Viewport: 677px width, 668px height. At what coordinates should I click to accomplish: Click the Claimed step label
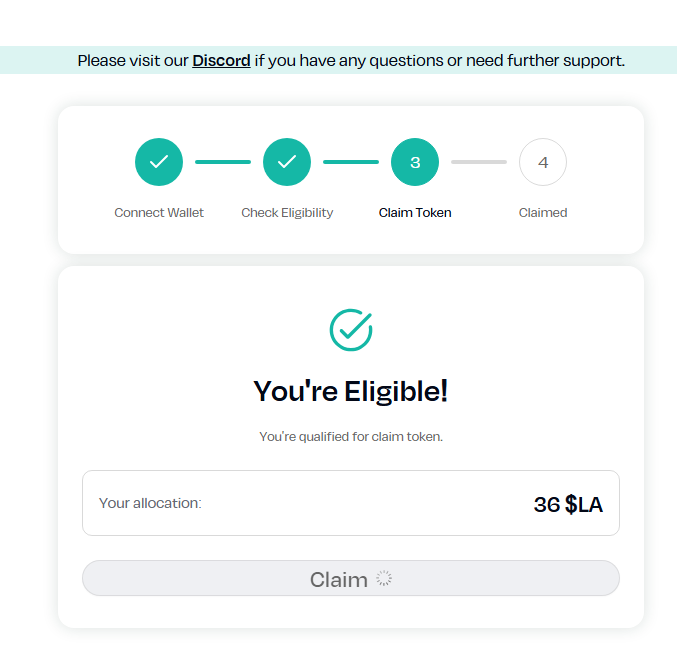tap(543, 213)
